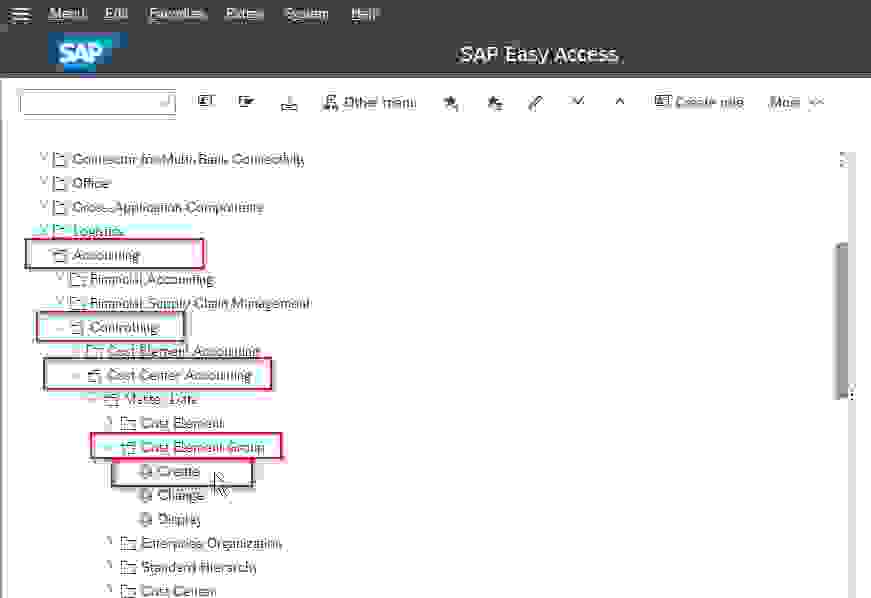Open the hamburger menu icon top left
This screenshot has height=598, width=871.
pos(20,14)
